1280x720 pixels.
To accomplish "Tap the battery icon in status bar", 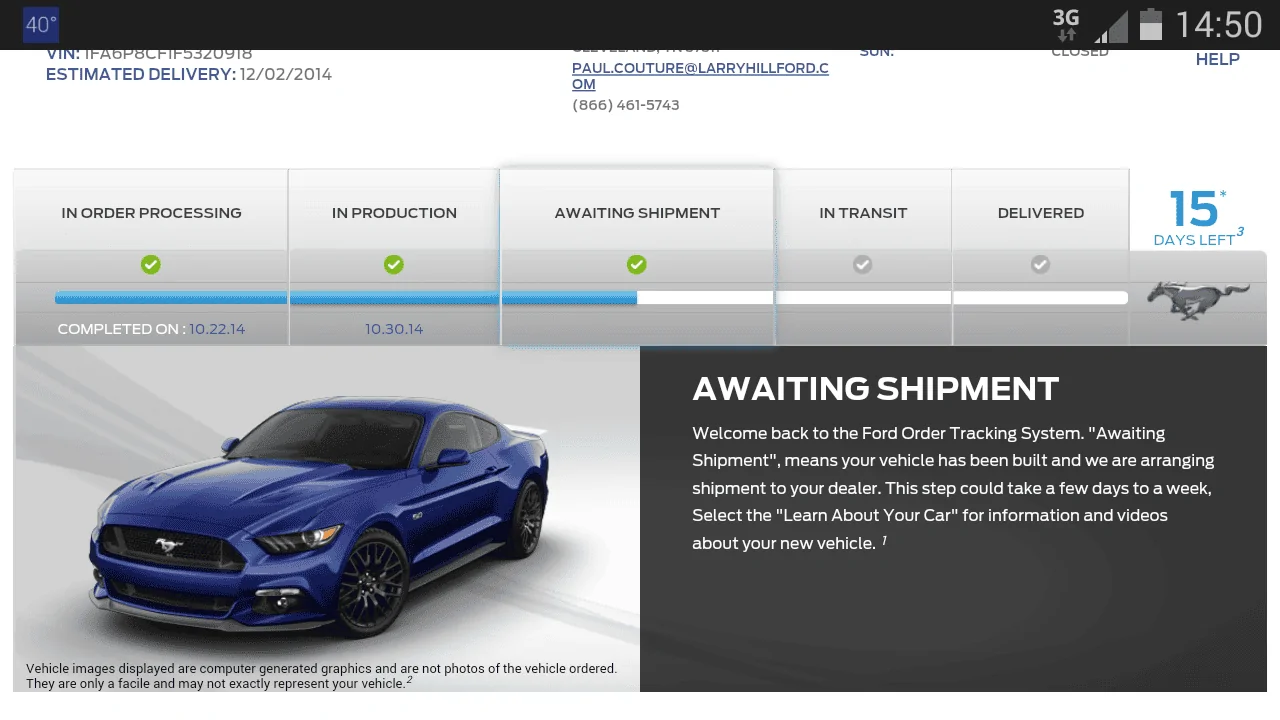I will coord(1151,25).
